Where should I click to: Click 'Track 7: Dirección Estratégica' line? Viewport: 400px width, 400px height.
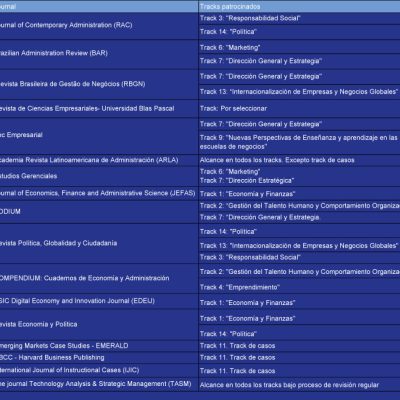click(247, 181)
